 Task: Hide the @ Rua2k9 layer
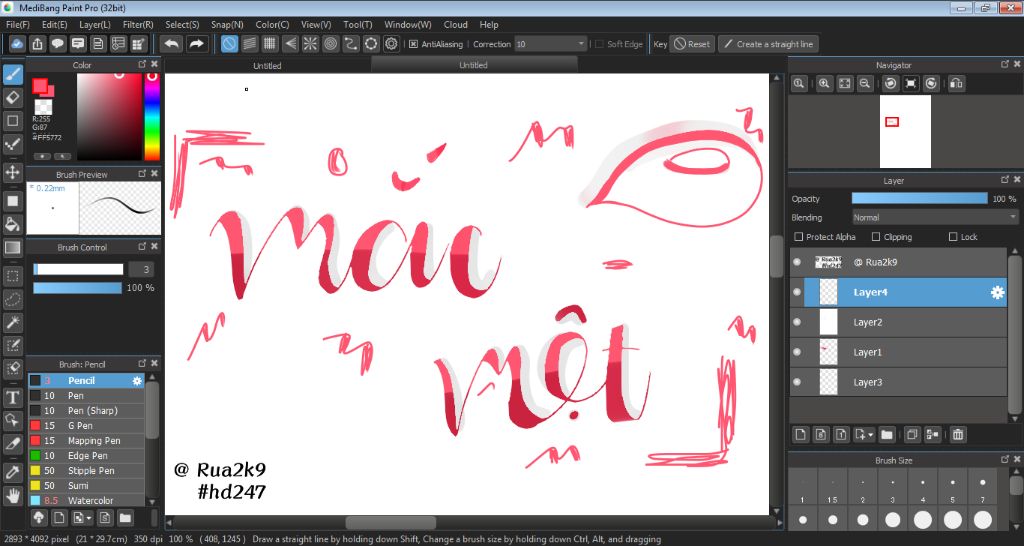pos(797,262)
